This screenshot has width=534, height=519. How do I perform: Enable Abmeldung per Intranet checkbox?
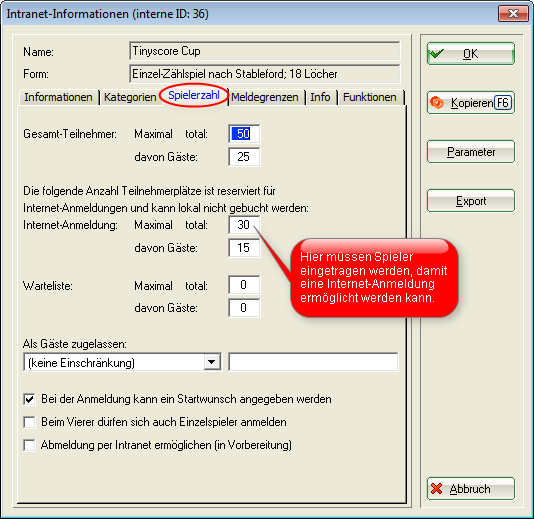[x=29, y=445]
